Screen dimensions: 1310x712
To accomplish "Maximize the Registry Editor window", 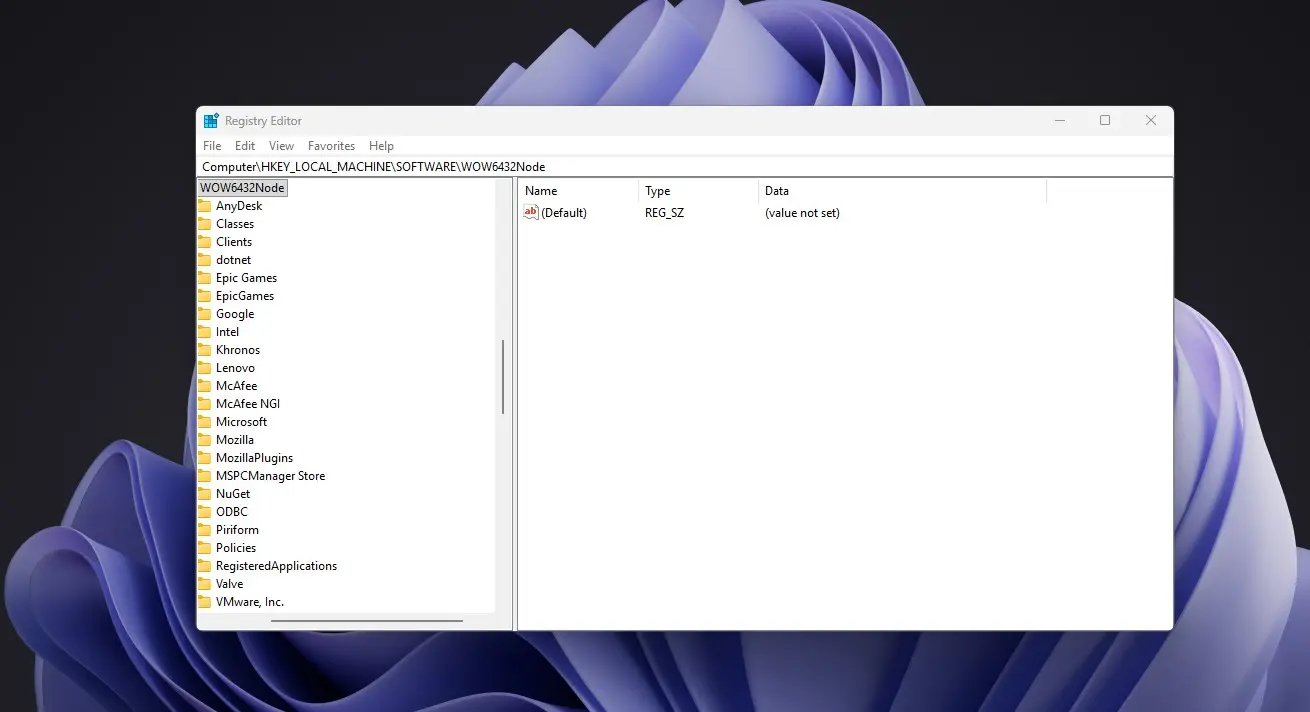I will [1105, 121].
